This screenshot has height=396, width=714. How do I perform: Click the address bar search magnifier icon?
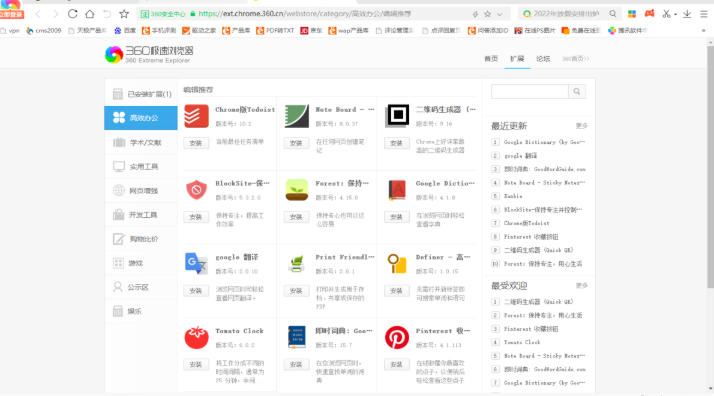click(613, 14)
